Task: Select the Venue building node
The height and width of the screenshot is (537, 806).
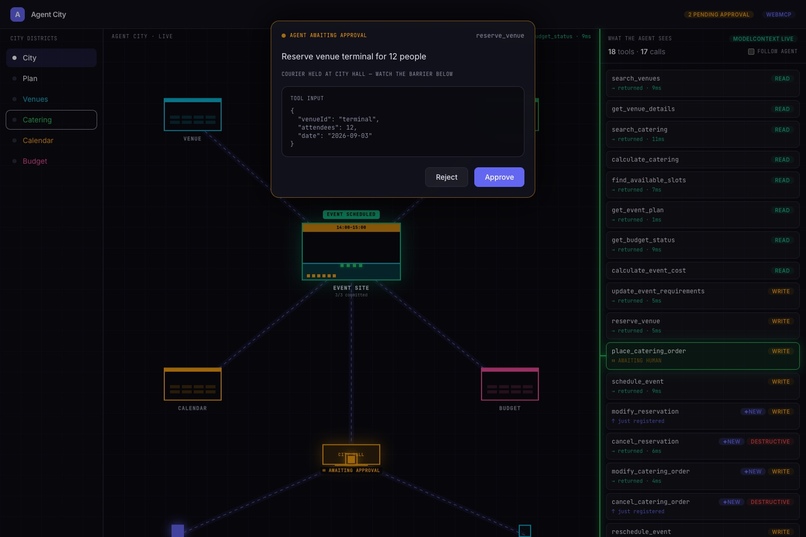Action: point(193,115)
